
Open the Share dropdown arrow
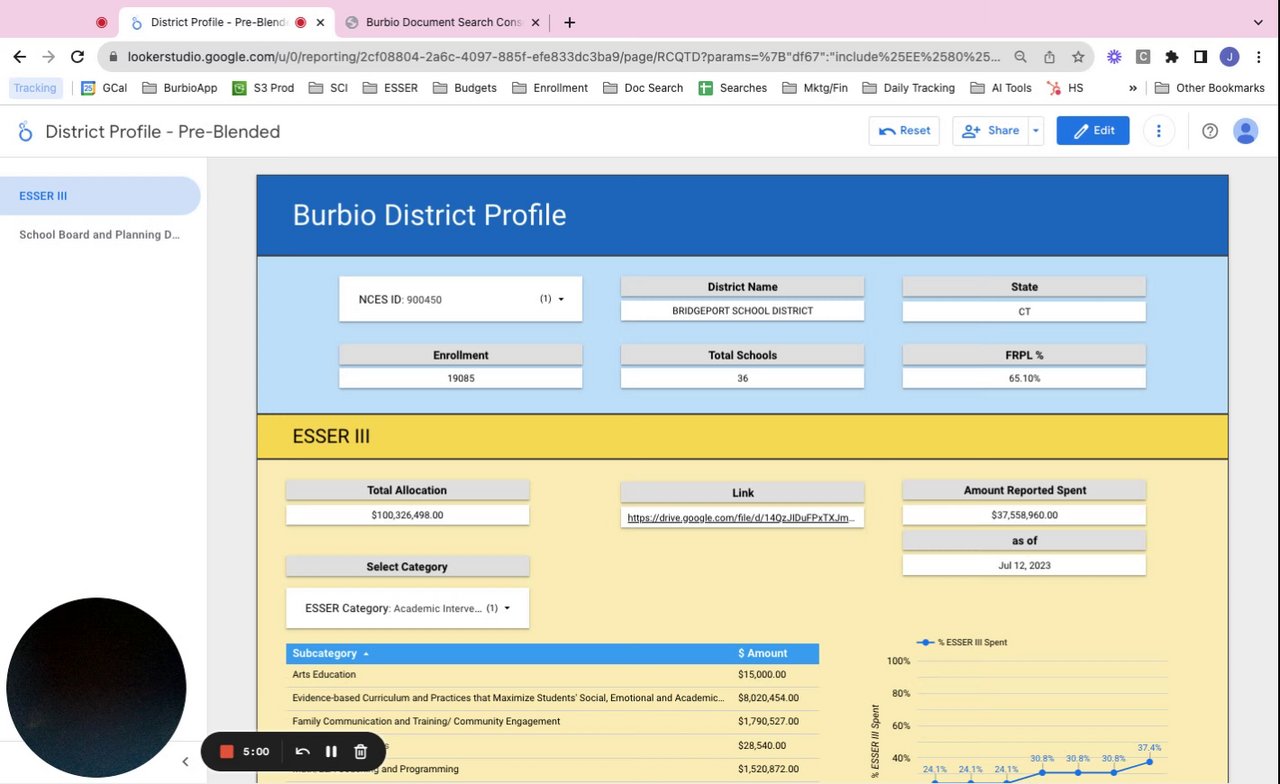click(1036, 131)
